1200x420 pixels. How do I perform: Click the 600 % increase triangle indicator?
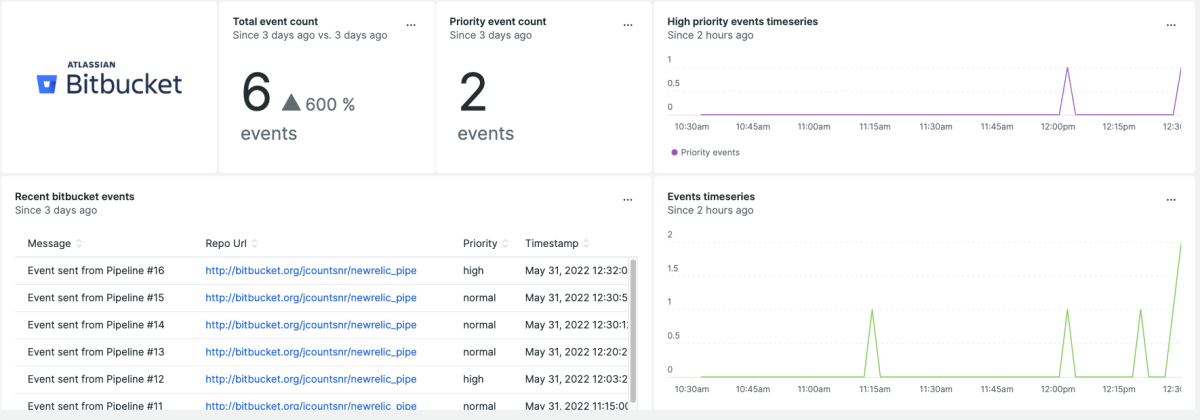291,102
